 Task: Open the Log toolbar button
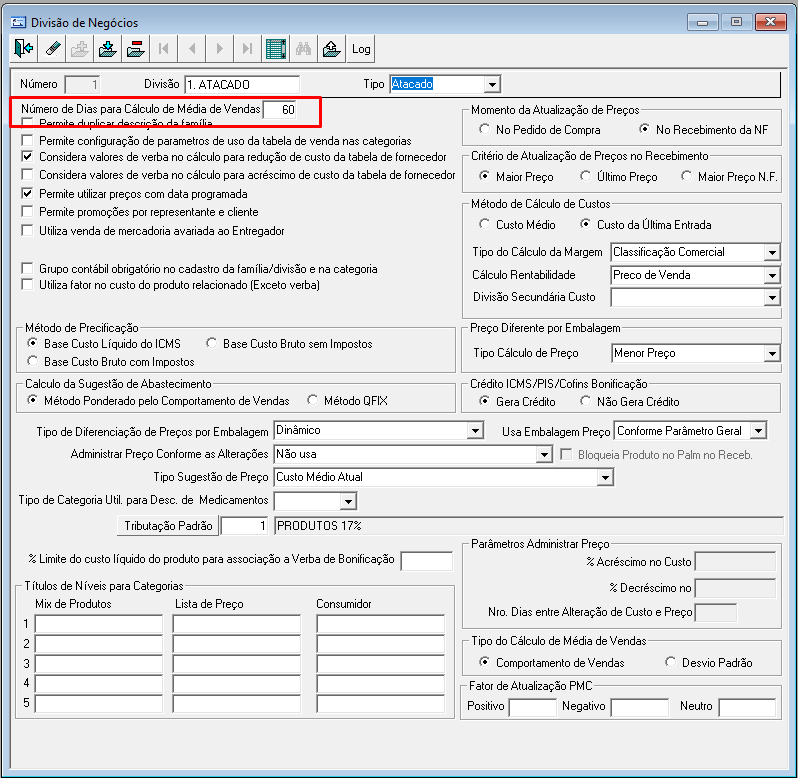click(x=361, y=49)
